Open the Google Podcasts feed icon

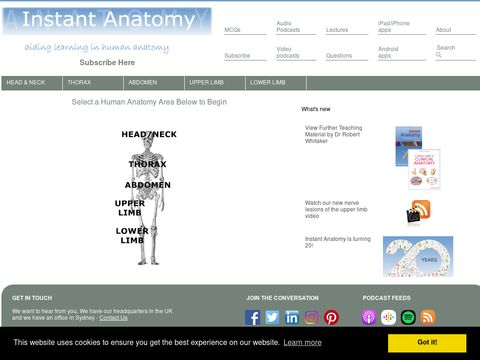tap(388, 317)
